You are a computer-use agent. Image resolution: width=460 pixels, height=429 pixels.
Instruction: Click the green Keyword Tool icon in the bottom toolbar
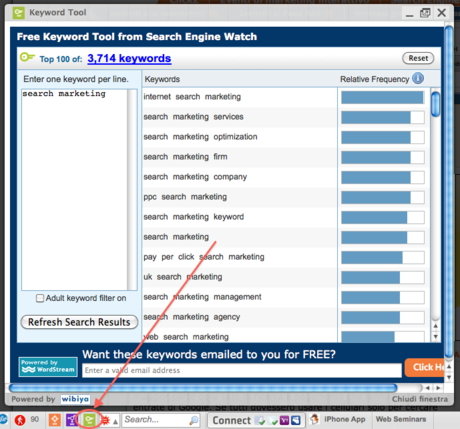coord(89,420)
